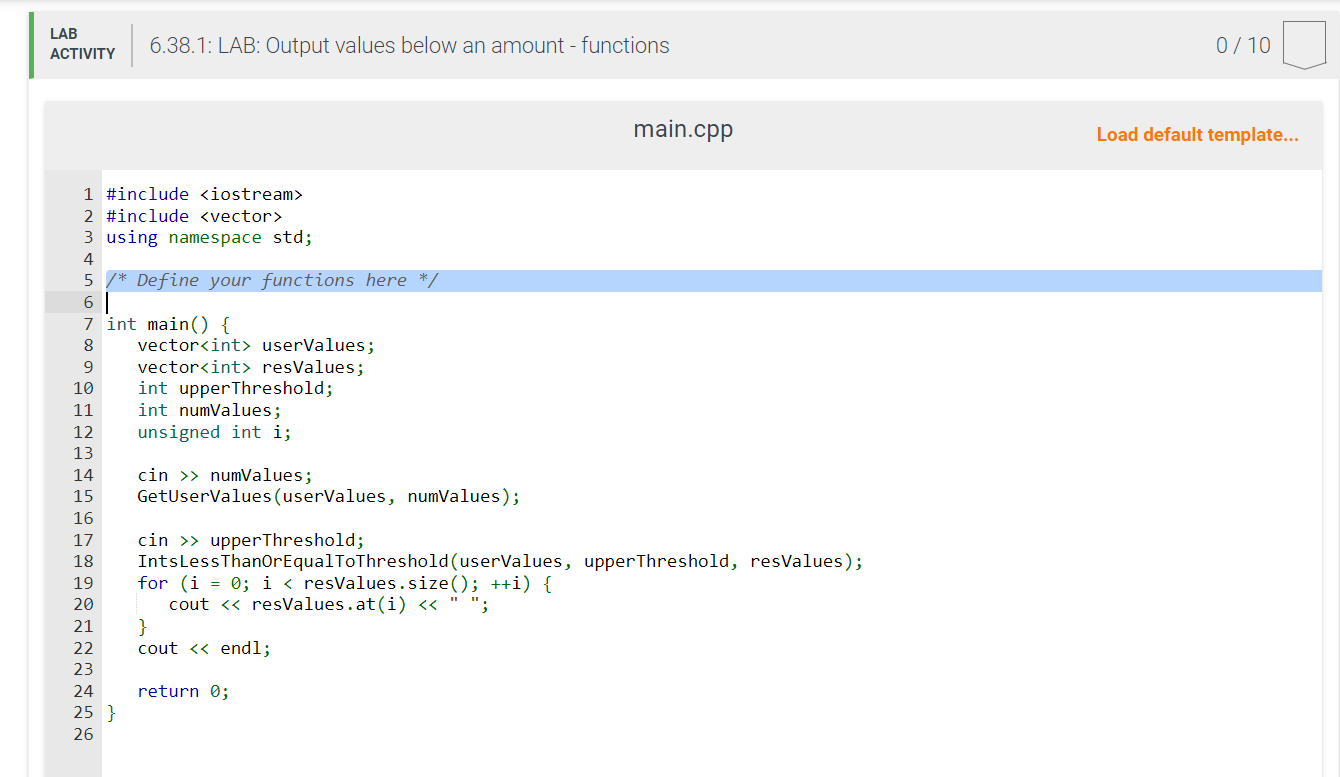The width and height of the screenshot is (1340, 777).
Task: Click the LAB ACTIVITY label
Action: click(83, 45)
